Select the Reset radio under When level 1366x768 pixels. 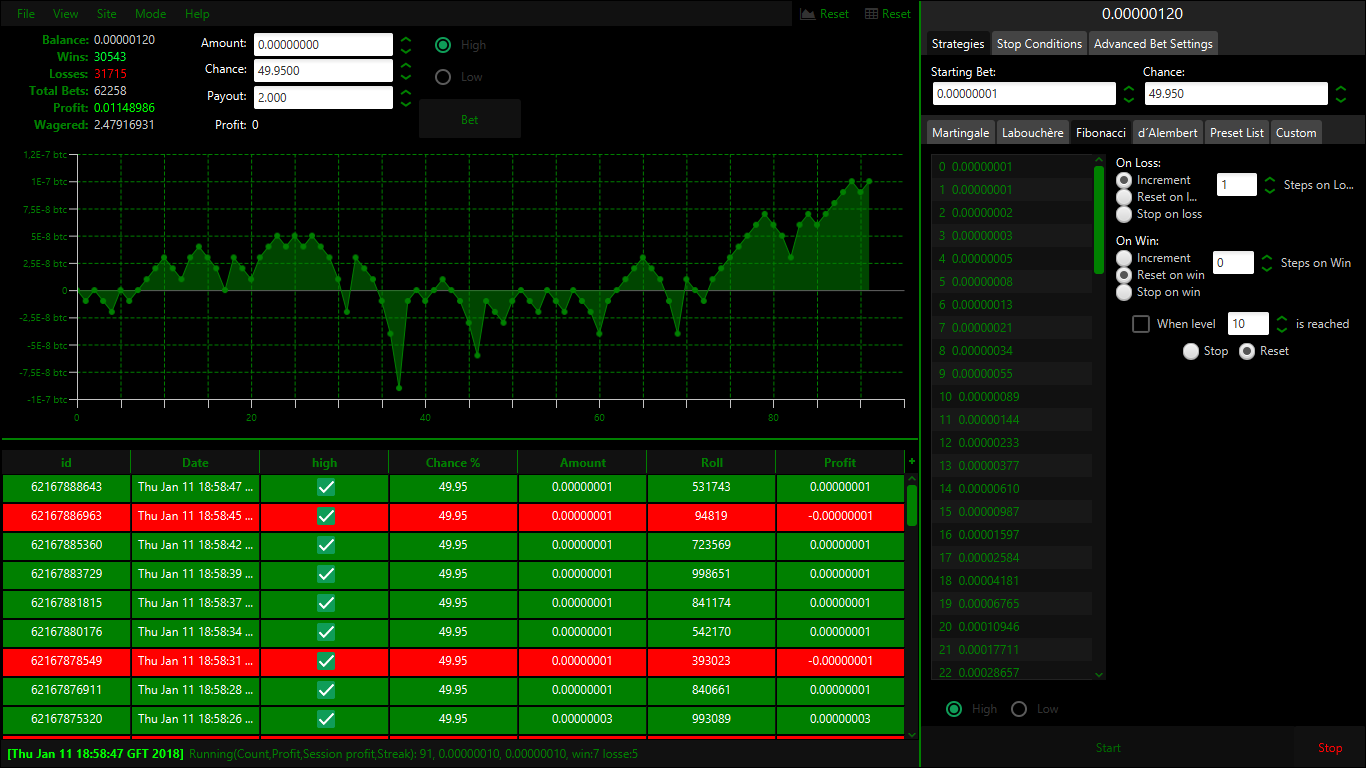tap(1247, 351)
